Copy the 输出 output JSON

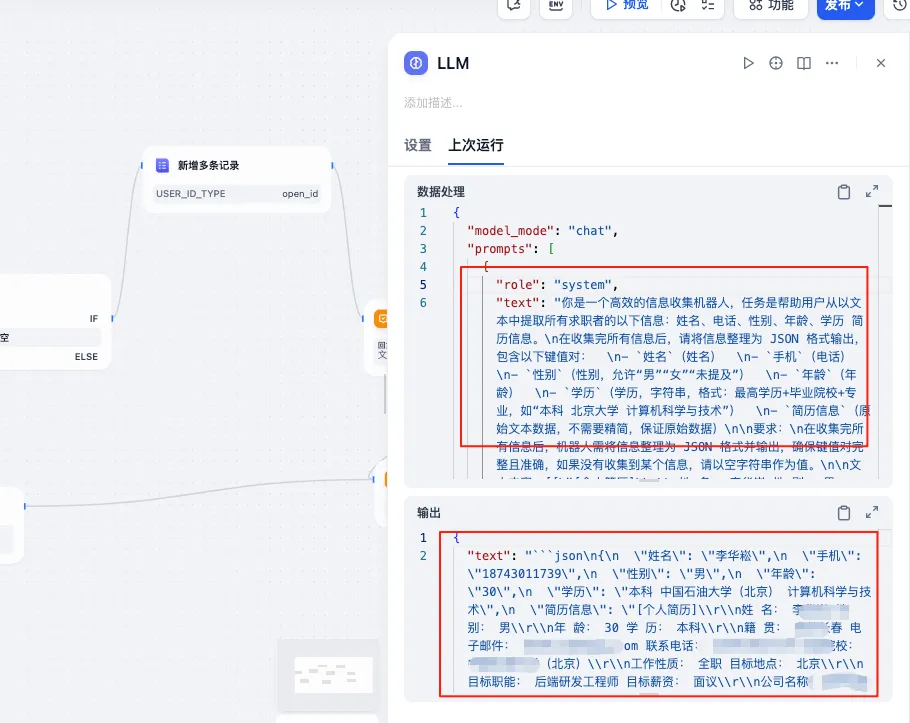(844, 513)
